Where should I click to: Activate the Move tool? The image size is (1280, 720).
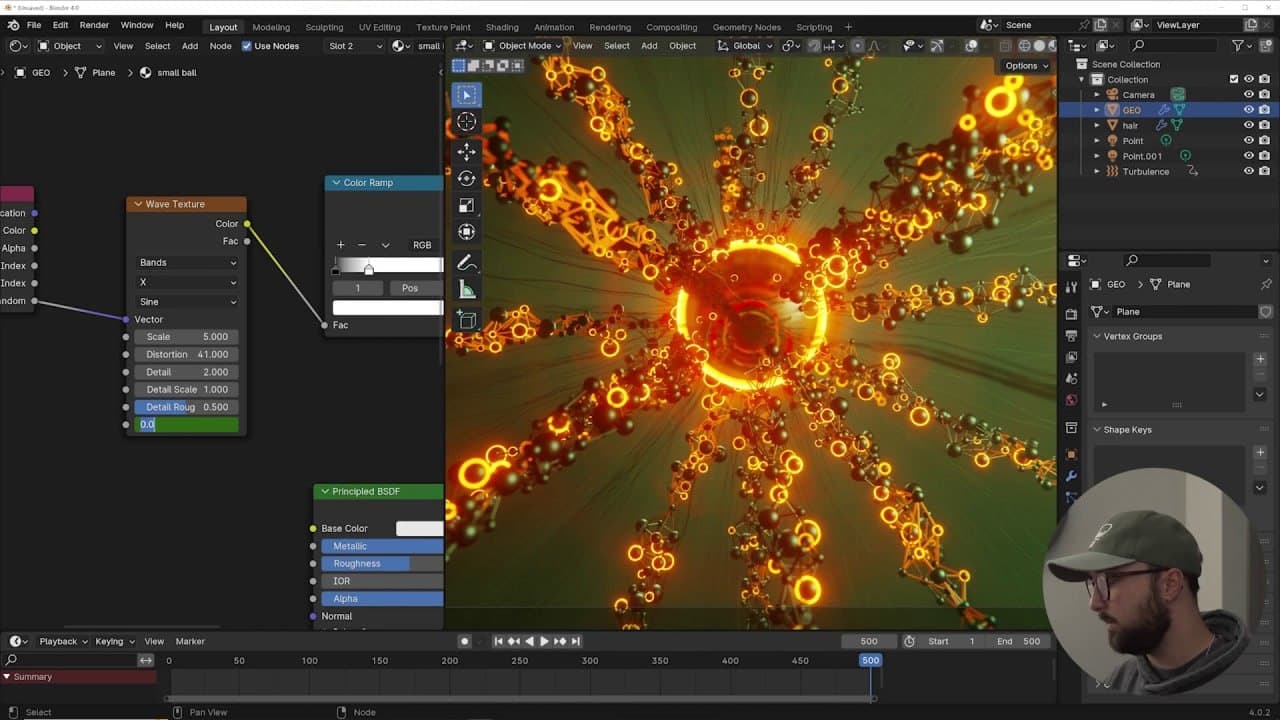tap(466, 150)
